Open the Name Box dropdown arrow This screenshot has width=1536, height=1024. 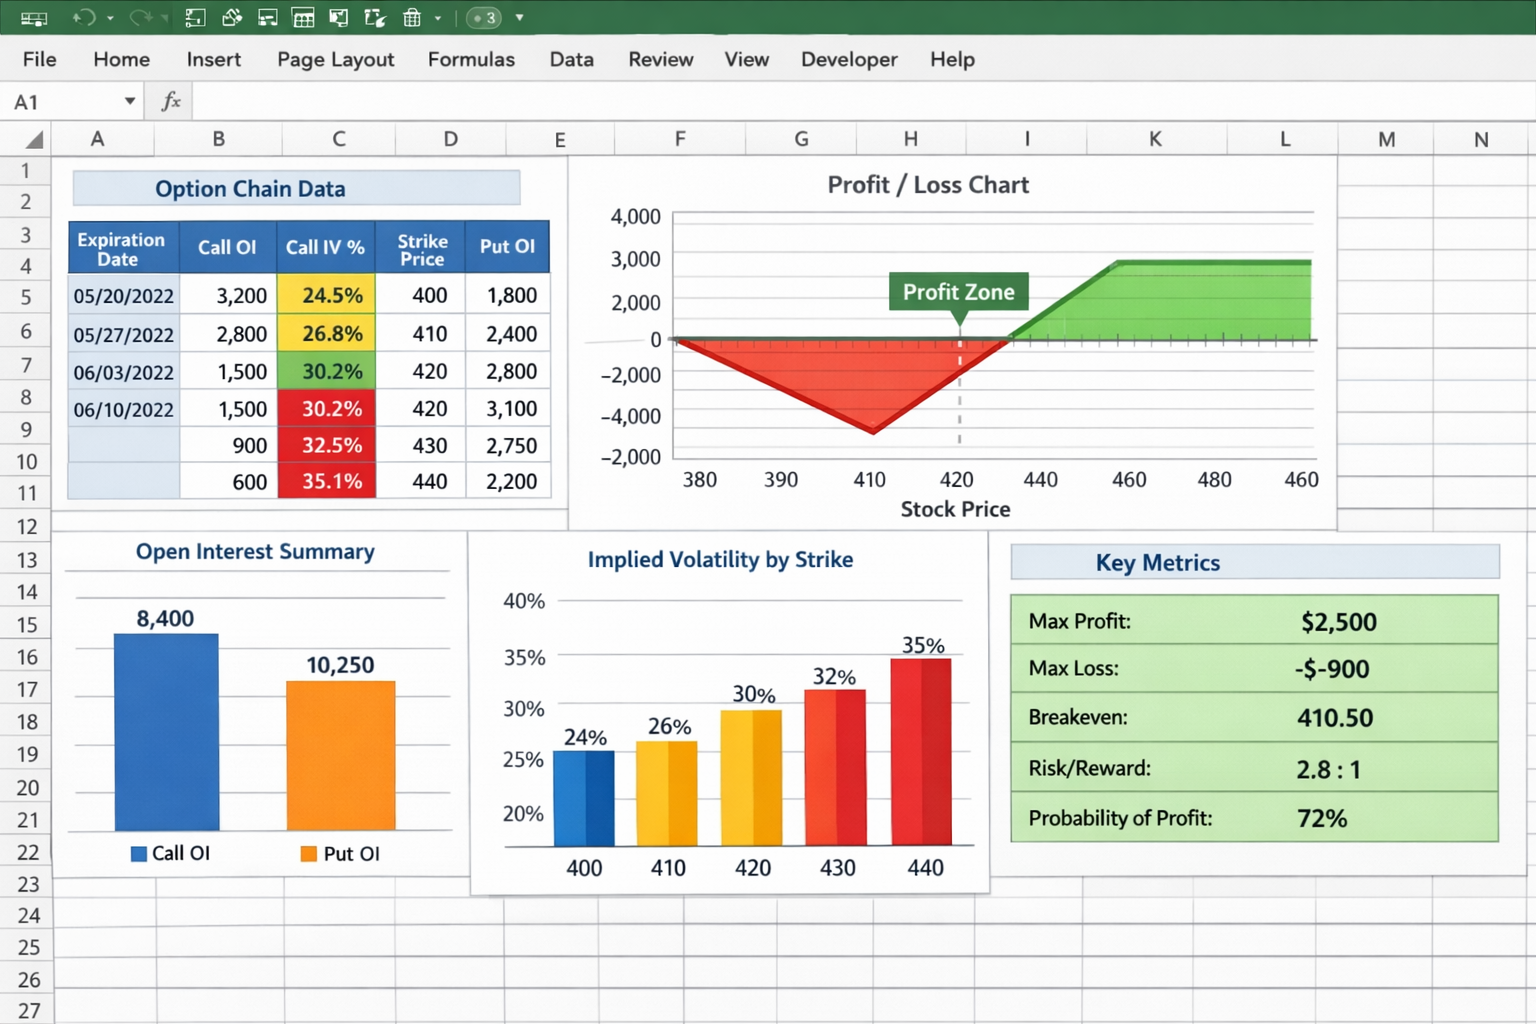(x=129, y=101)
